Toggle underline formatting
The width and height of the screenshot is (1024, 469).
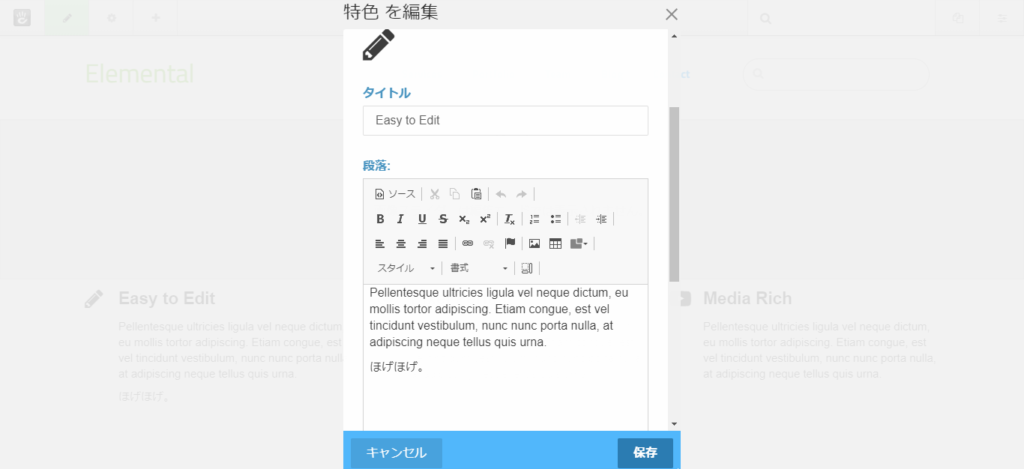(x=422, y=219)
